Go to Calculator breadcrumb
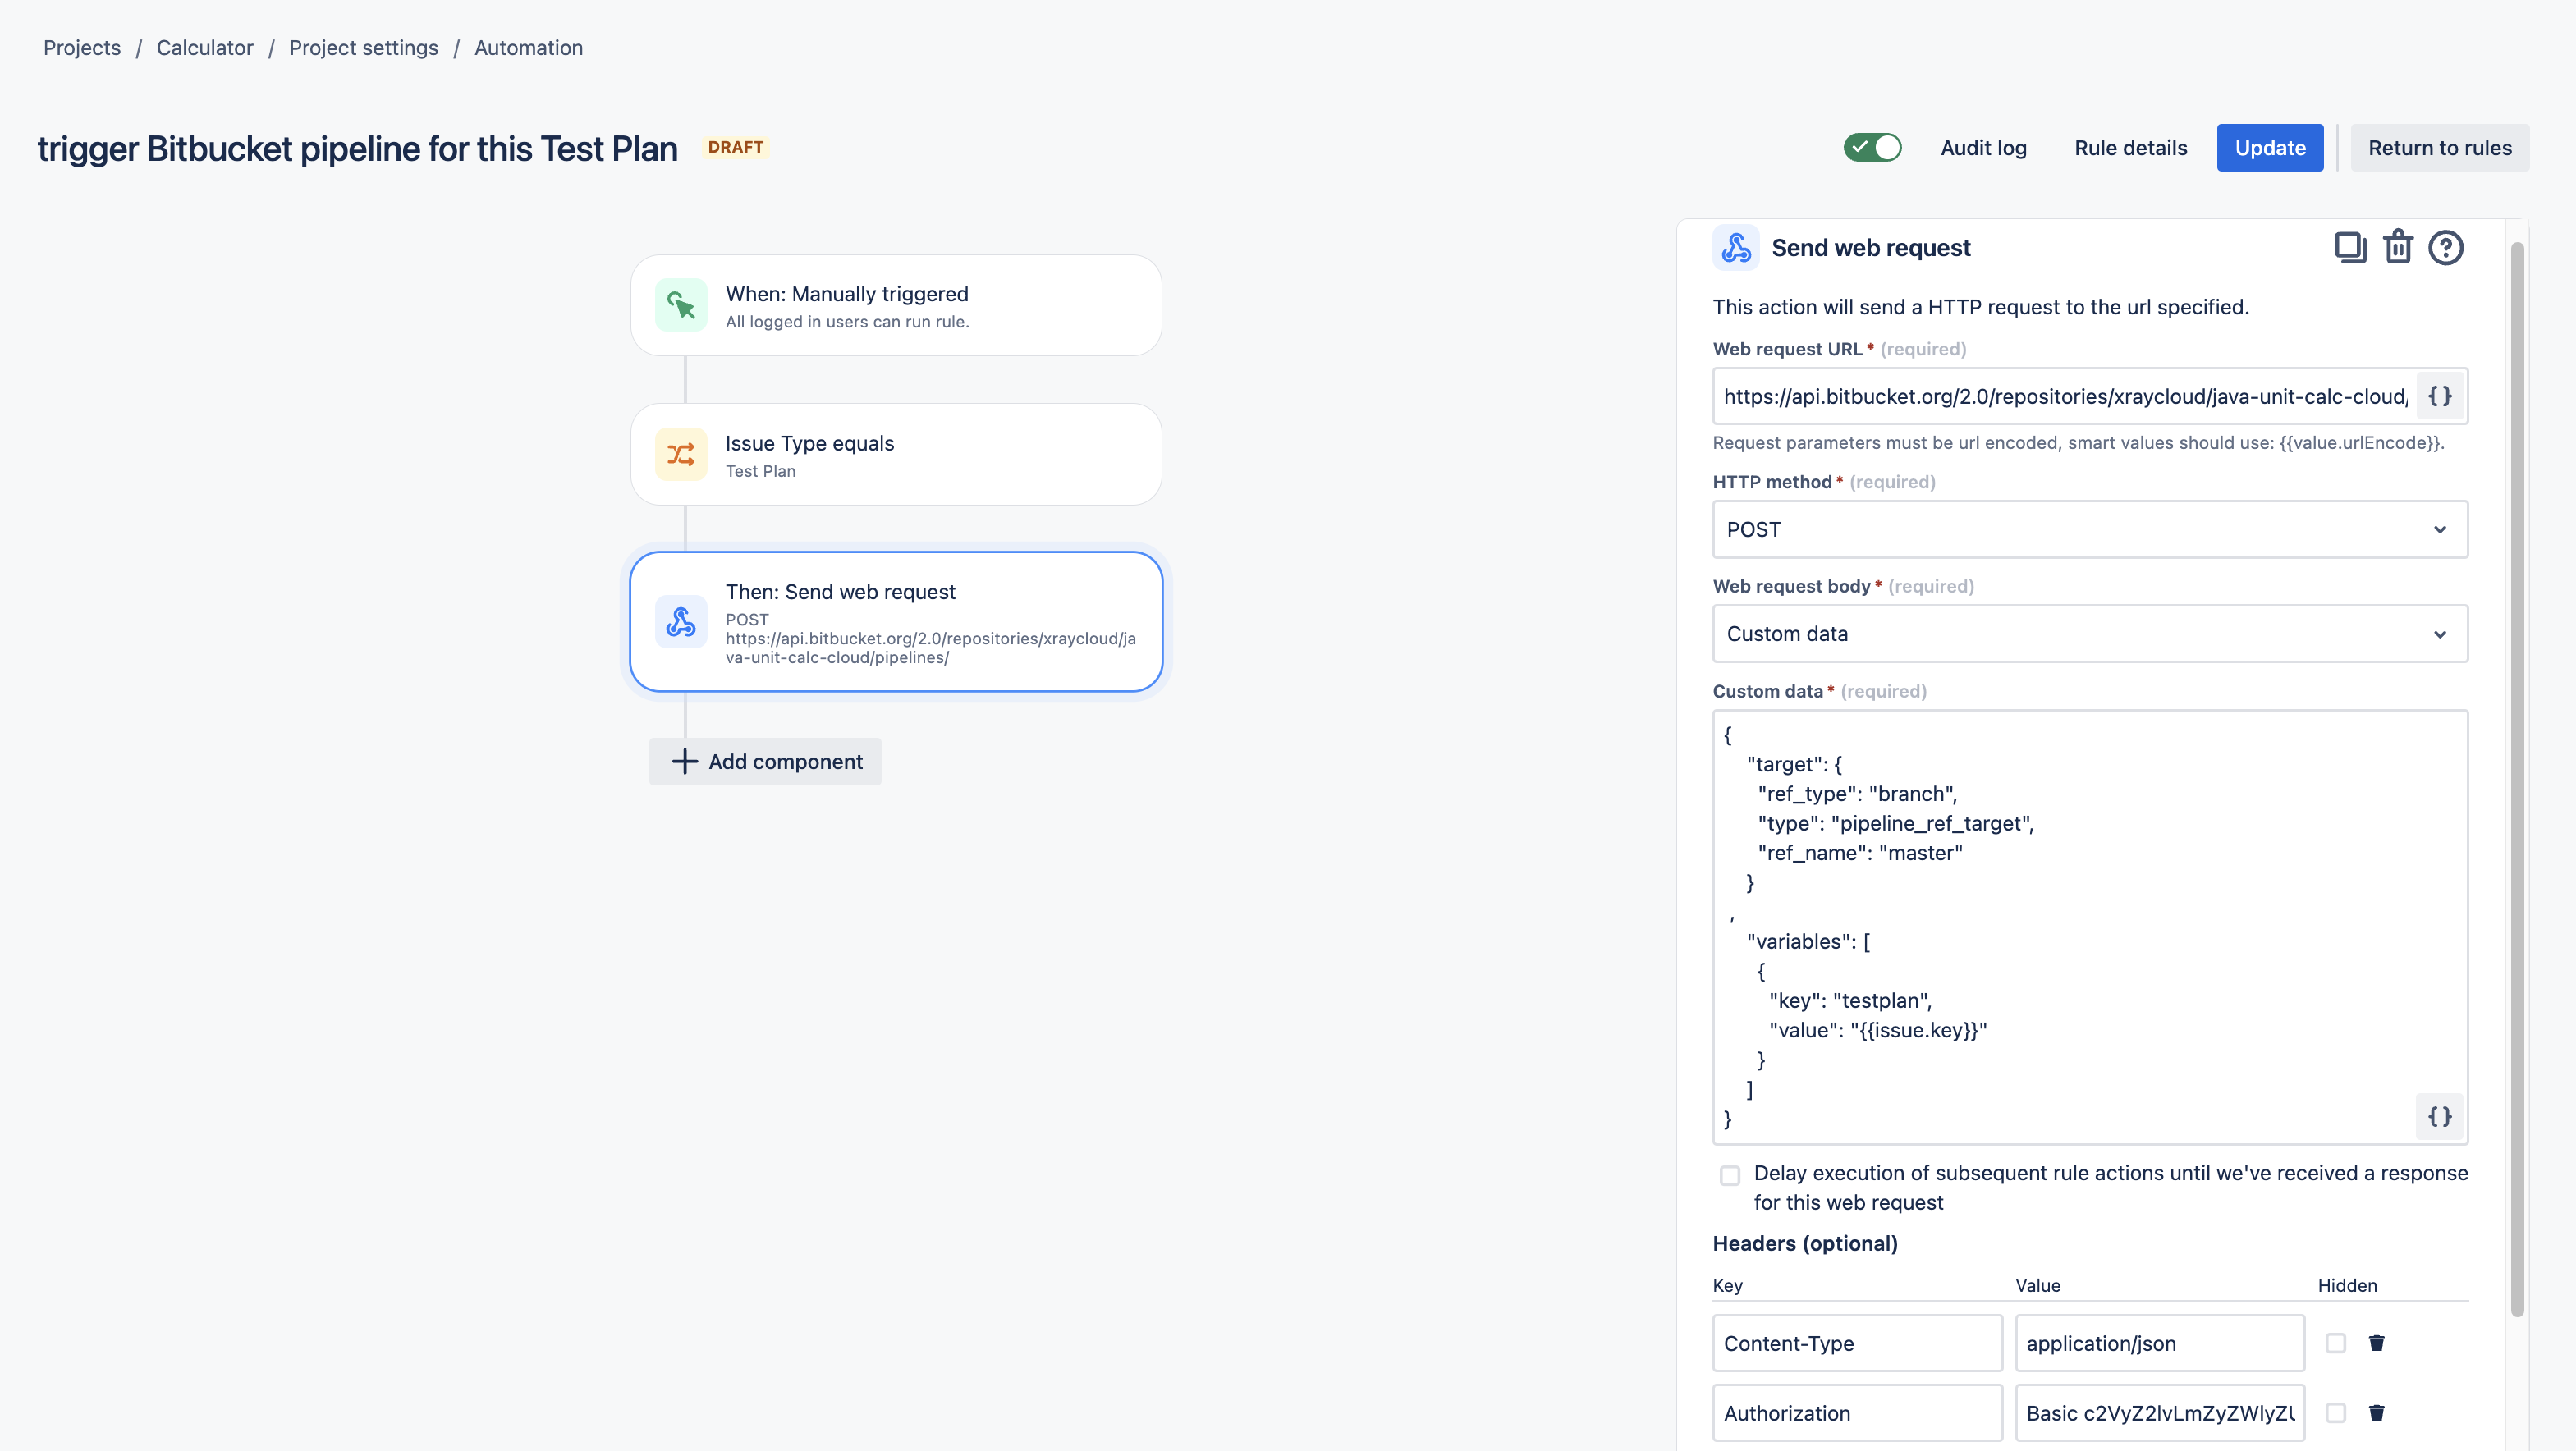Image resolution: width=2576 pixels, height=1451 pixels. [205, 48]
